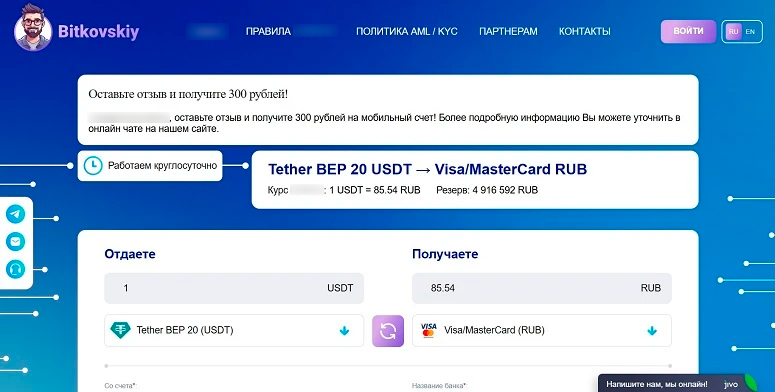Swap exchange direction with the purple arrows button
The height and width of the screenshot is (392, 775).
click(x=388, y=331)
